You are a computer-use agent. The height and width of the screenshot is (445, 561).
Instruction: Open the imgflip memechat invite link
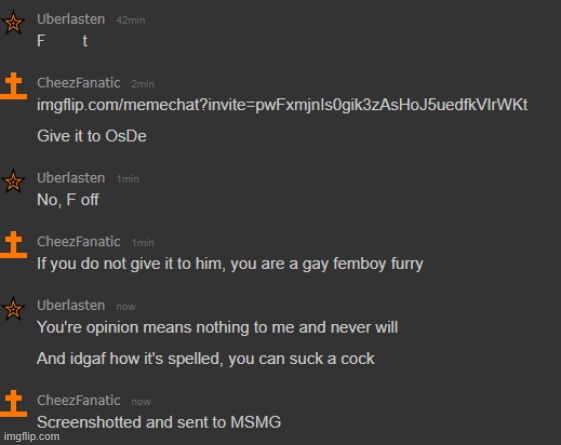click(282, 105)
